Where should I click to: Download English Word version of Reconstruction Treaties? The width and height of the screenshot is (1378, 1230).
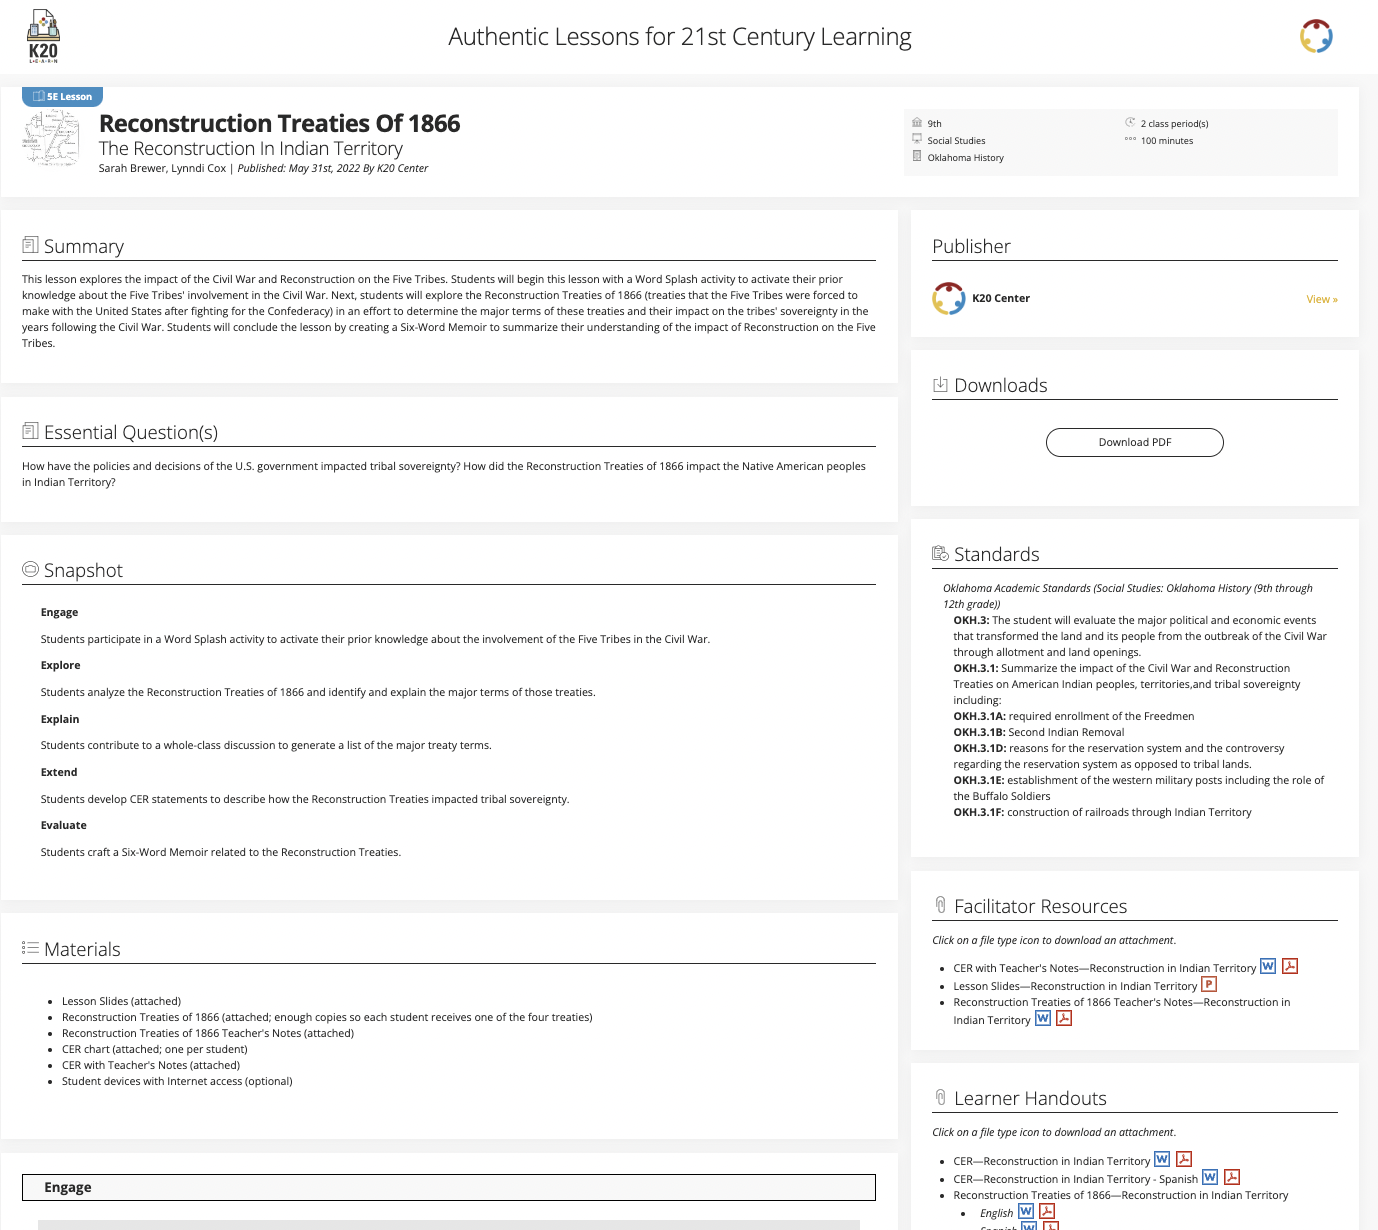pos(1025,1212)
